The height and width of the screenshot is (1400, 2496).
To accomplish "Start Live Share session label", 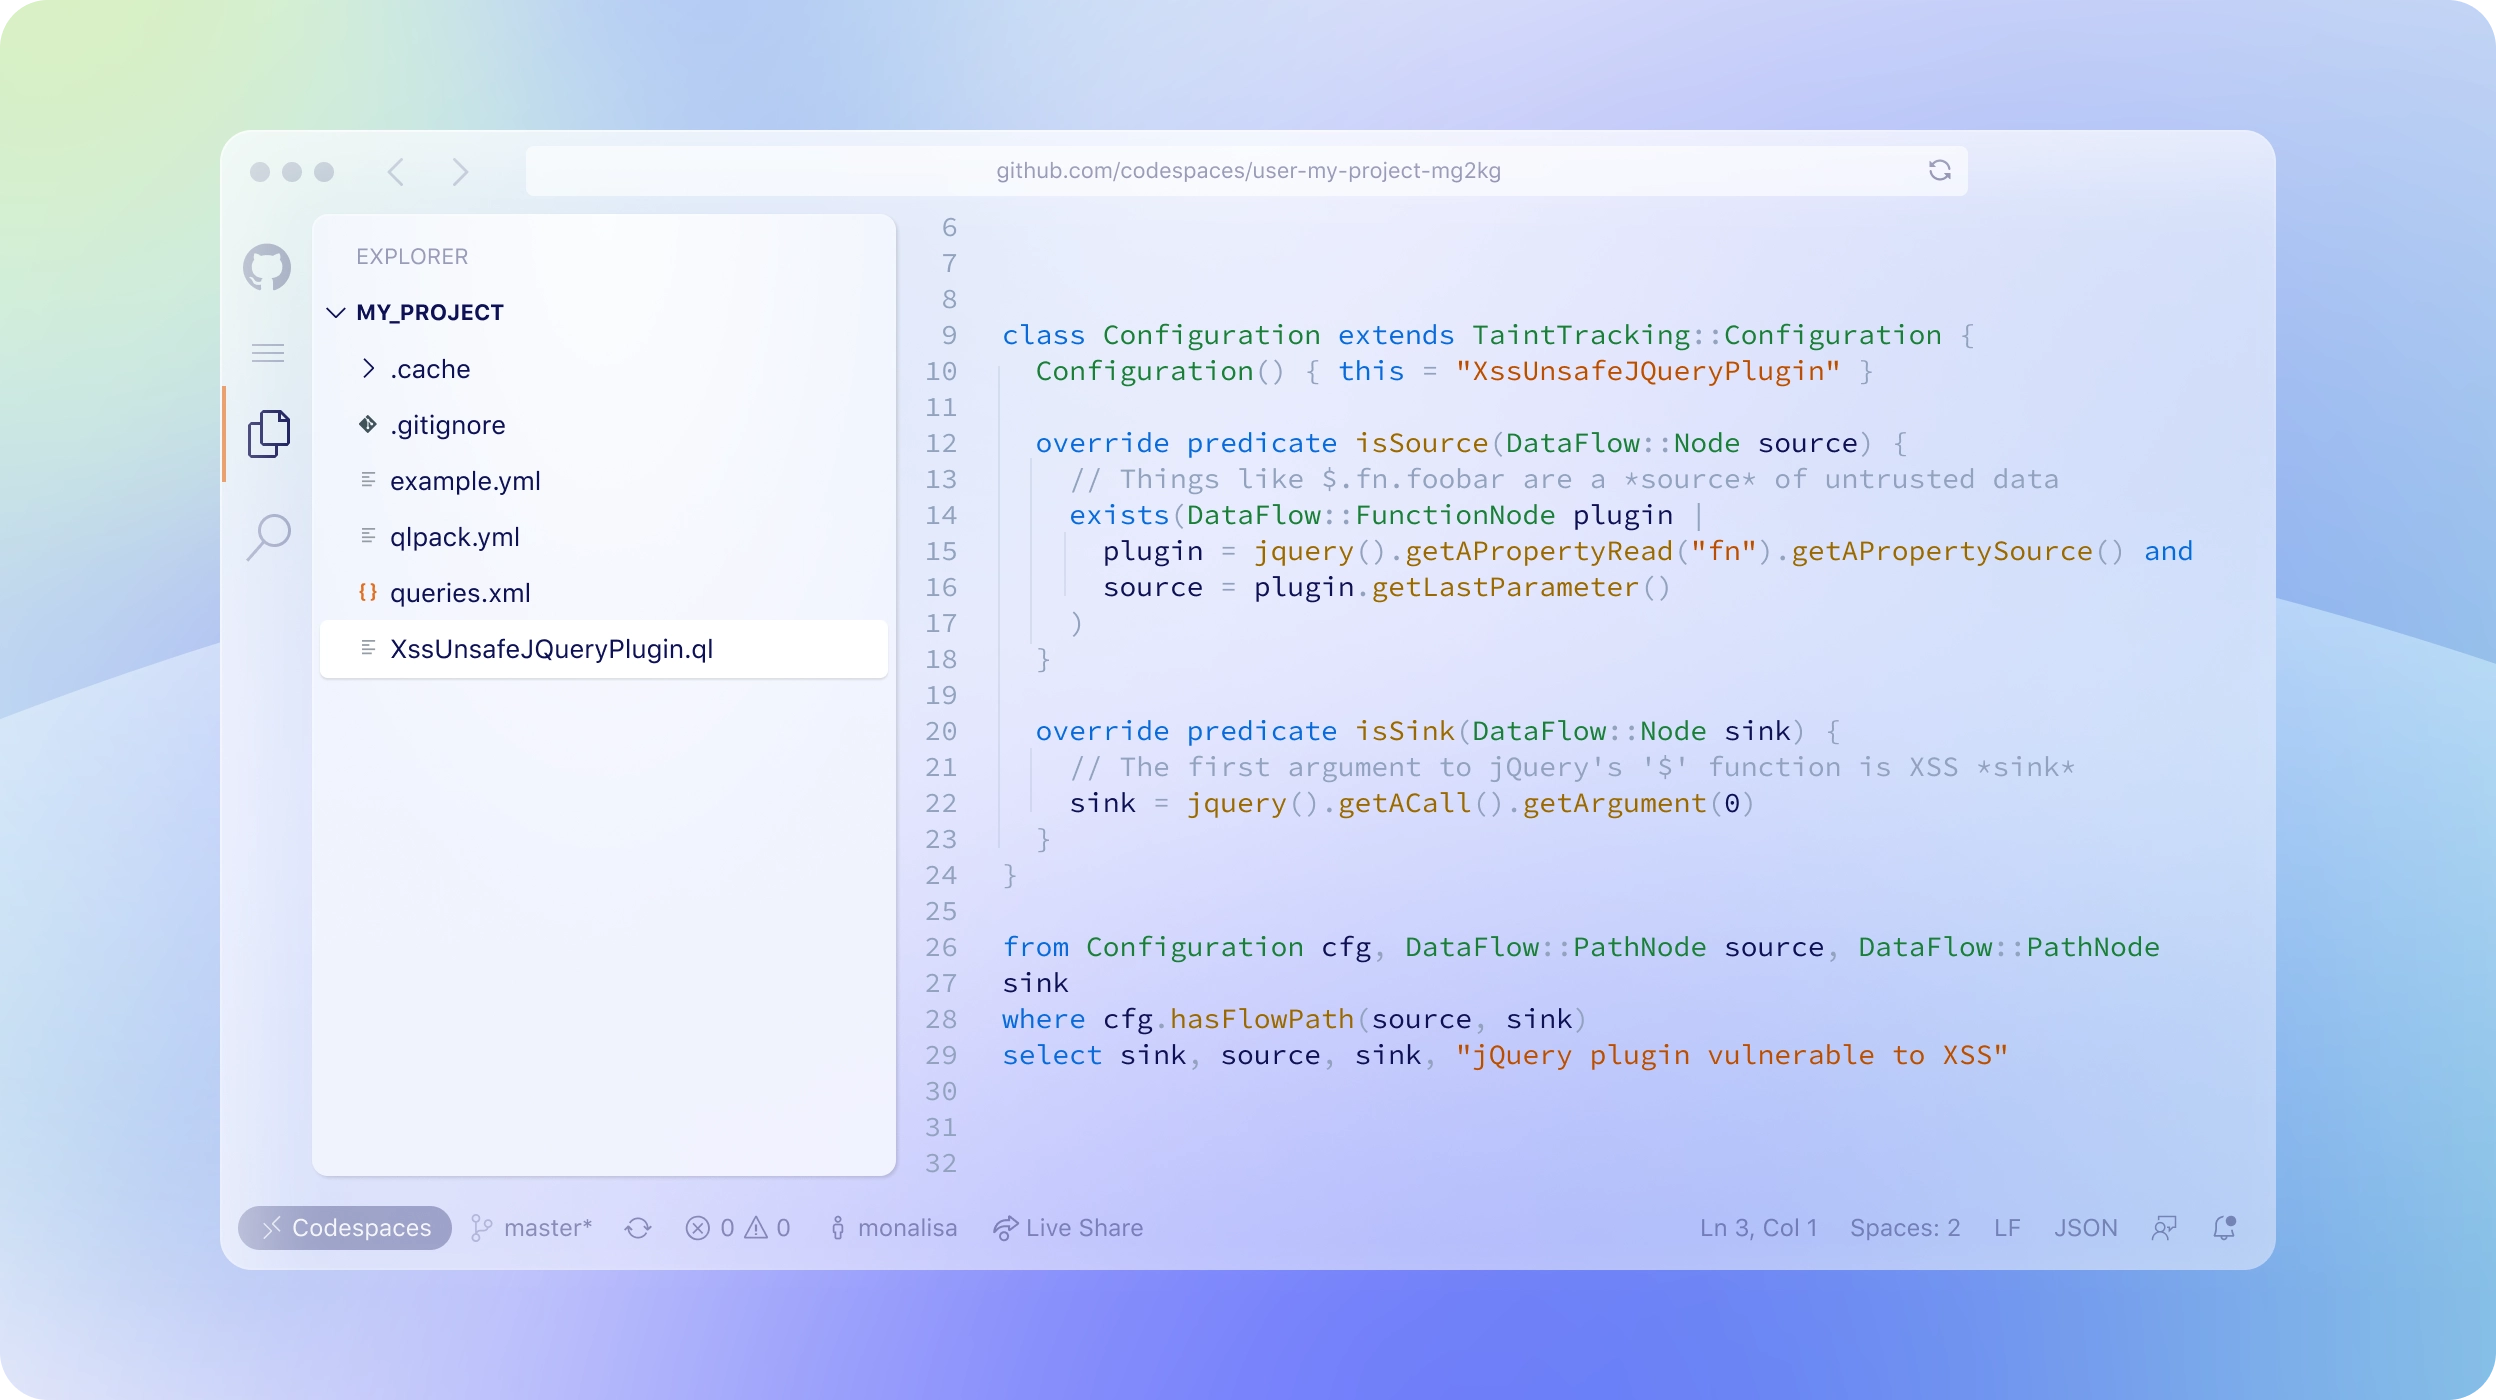I will [1084, 1228].
